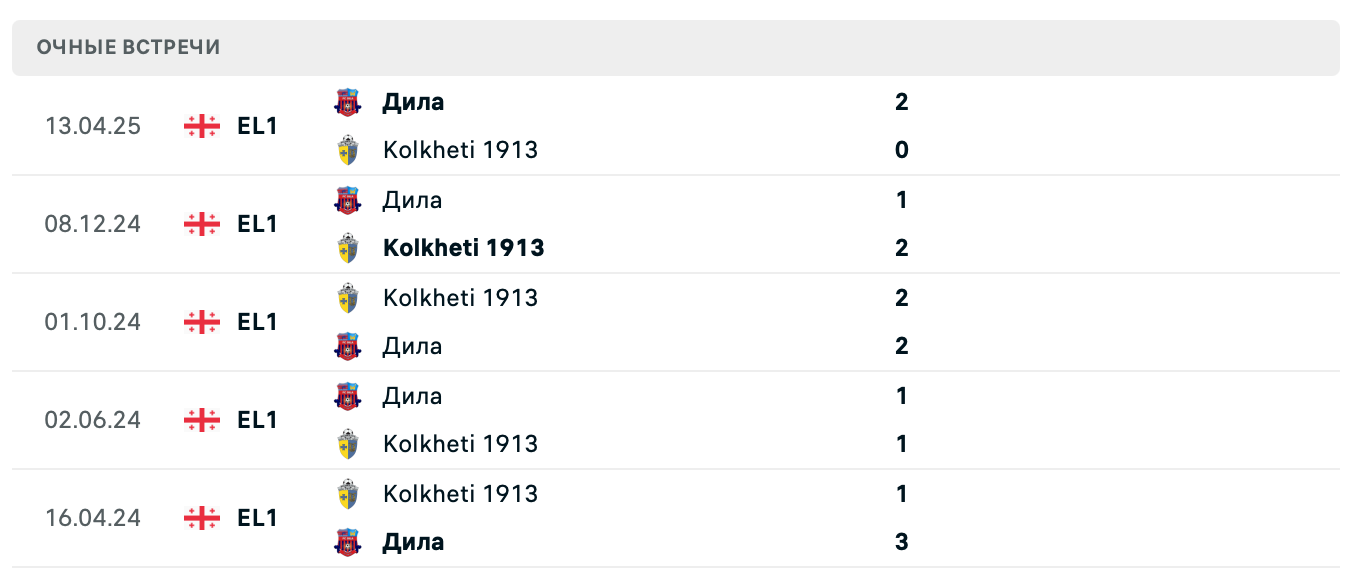Open the EL1 league label in the top row

pos(256,126)
